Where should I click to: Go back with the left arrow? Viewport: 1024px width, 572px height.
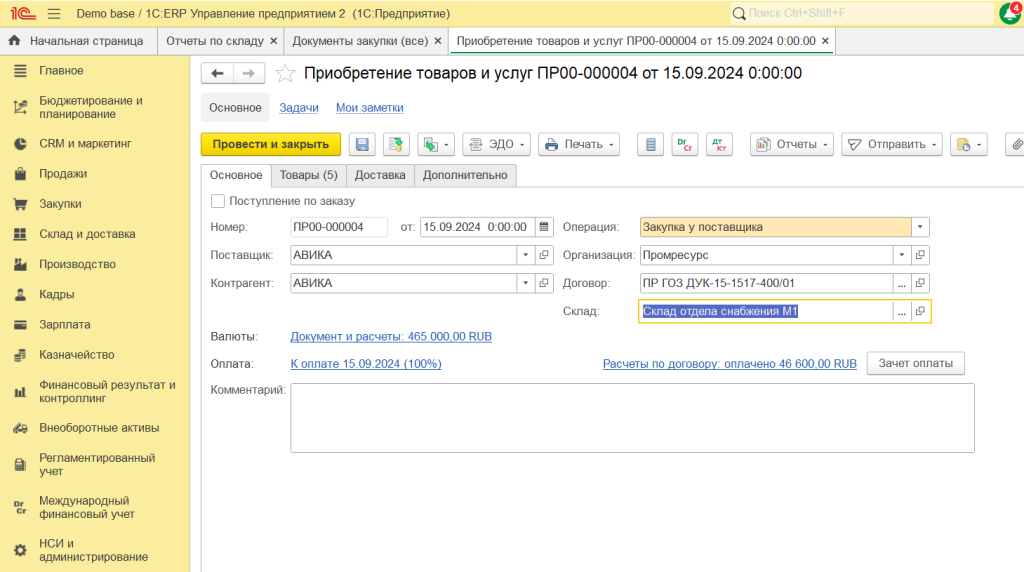click(x=217, y=73)
